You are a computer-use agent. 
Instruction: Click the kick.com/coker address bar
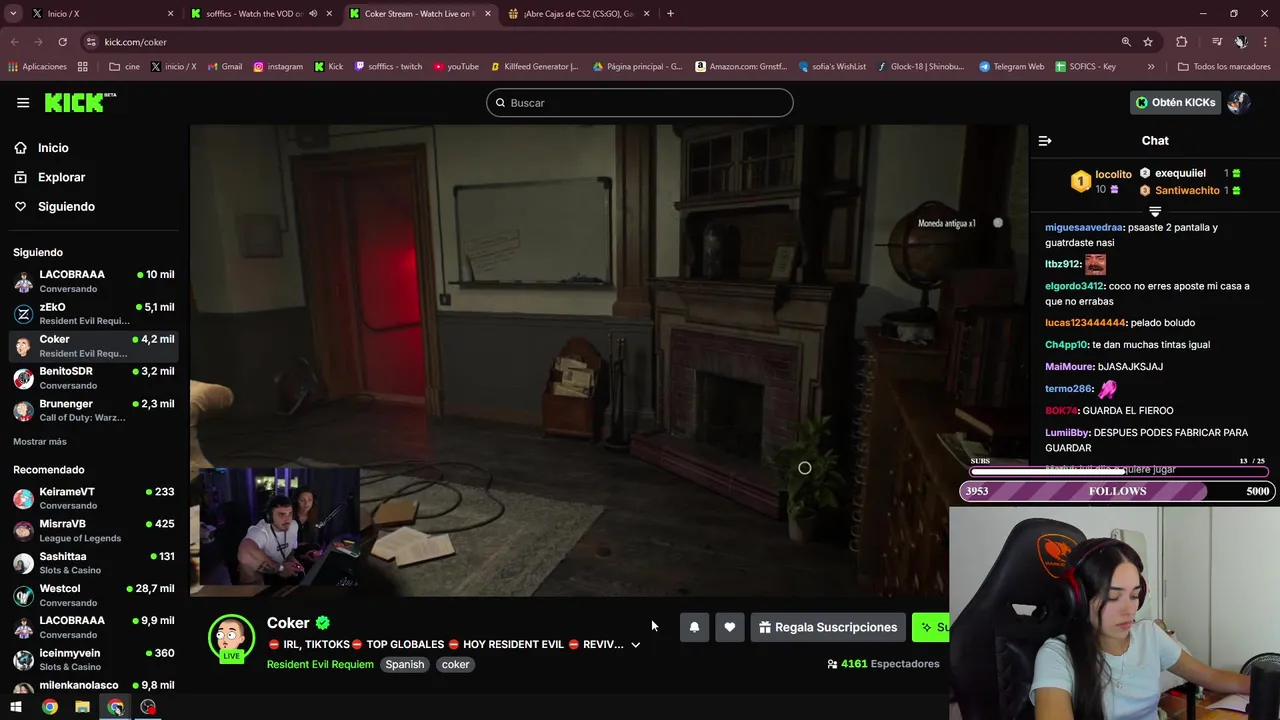click(x=600, y=42)
